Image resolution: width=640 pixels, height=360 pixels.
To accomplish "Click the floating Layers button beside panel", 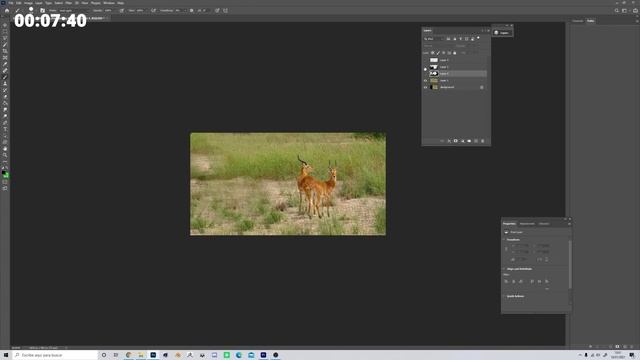I will click(502, 33).
